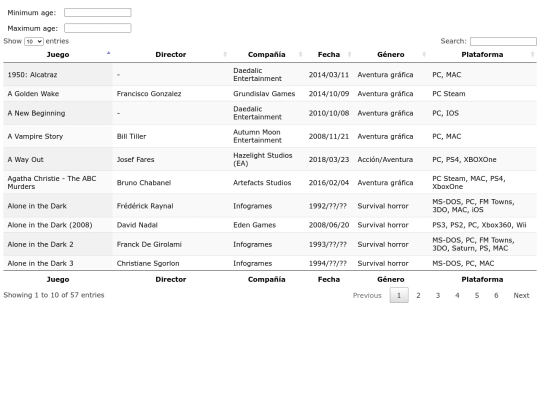Select the A Golden Wake game cell
The height and width of the screenshot is (405, 540).
click(58, 94)
